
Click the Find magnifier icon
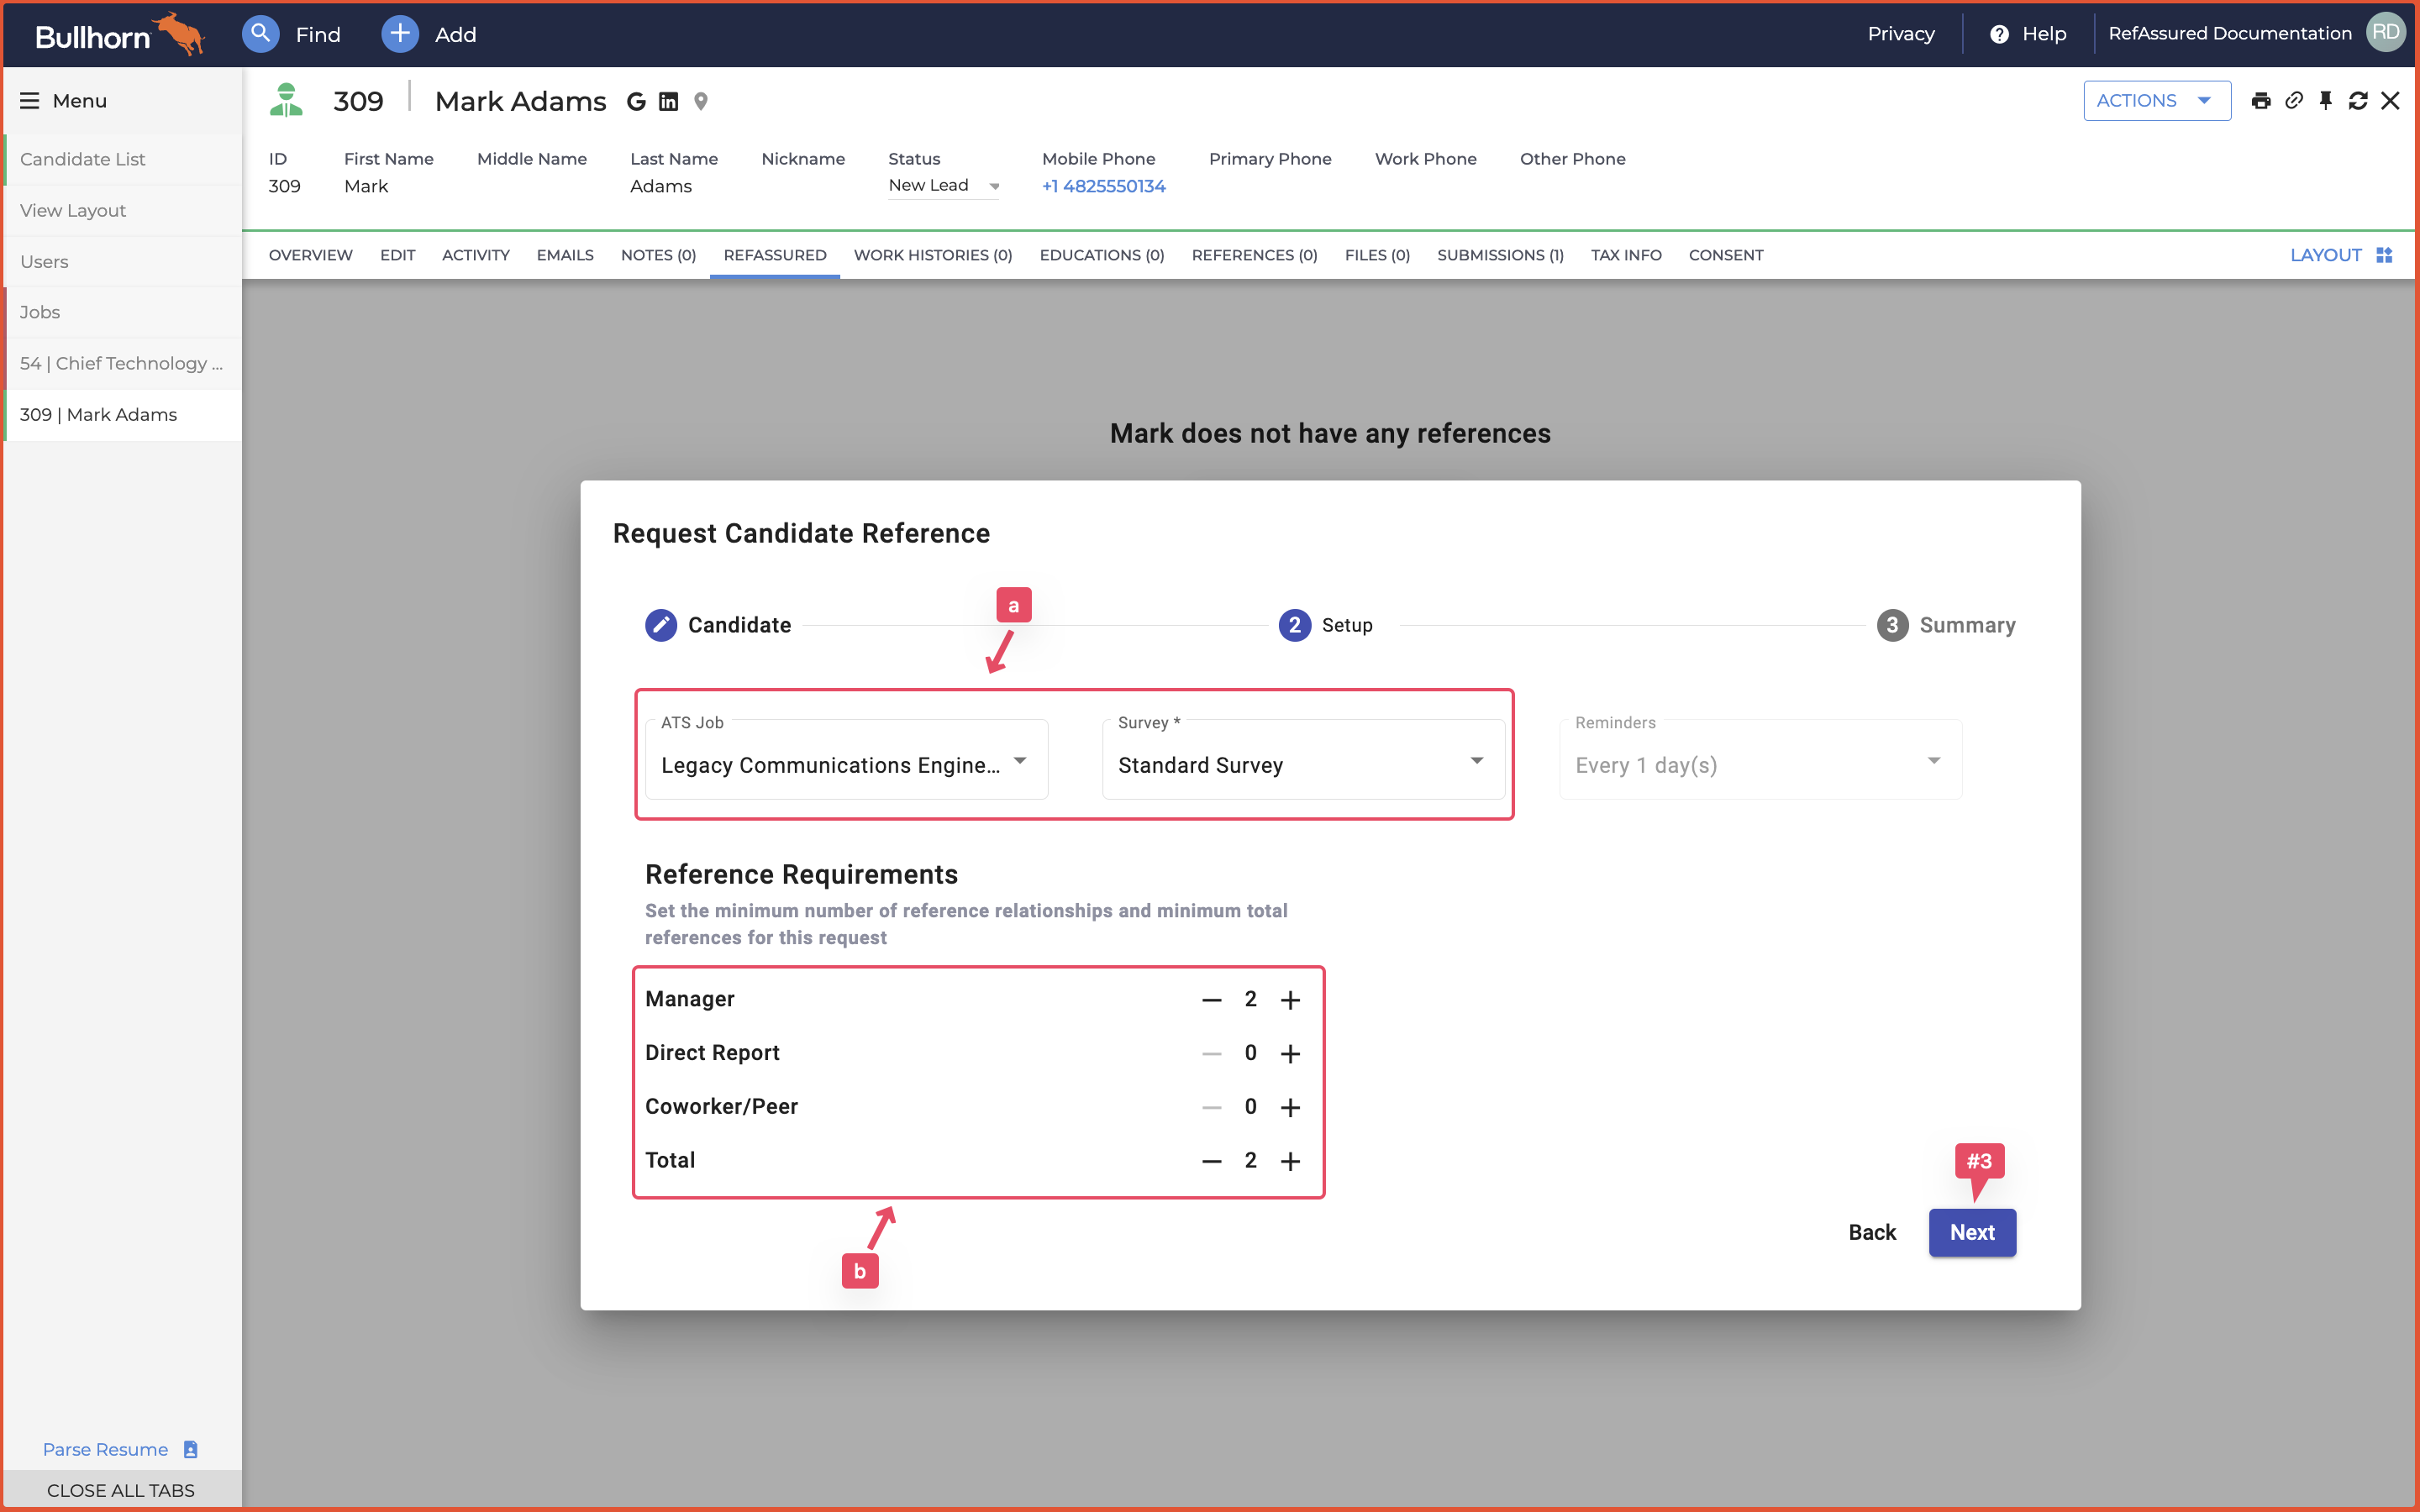pos(260,34)
